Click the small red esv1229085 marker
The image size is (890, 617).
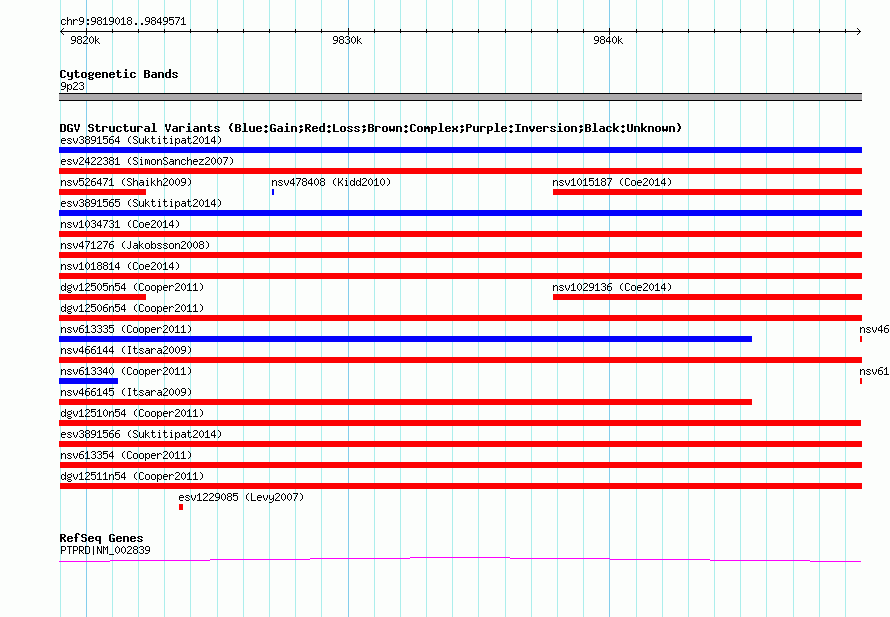181,507
